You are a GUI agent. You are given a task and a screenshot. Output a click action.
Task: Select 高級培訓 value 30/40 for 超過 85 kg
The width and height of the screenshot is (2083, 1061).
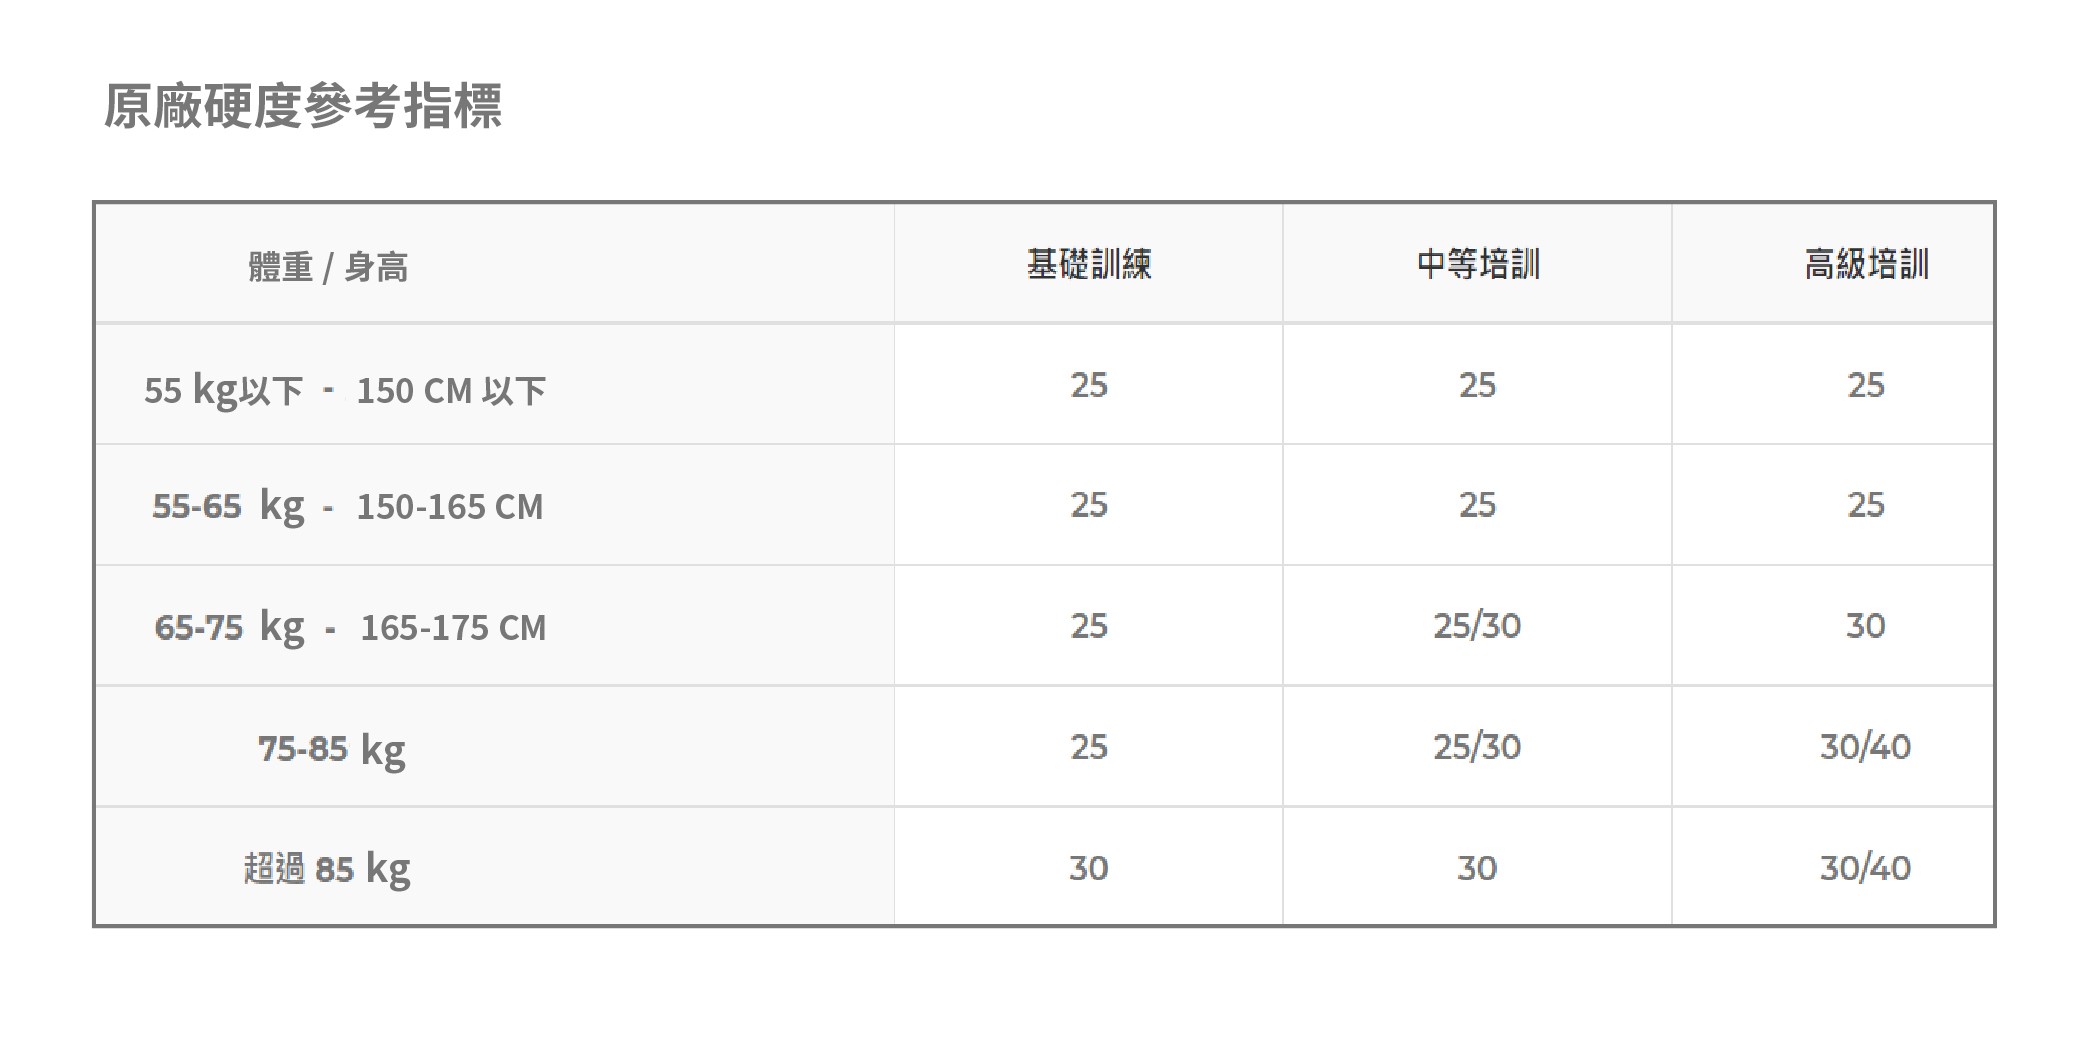[1865, 868]
